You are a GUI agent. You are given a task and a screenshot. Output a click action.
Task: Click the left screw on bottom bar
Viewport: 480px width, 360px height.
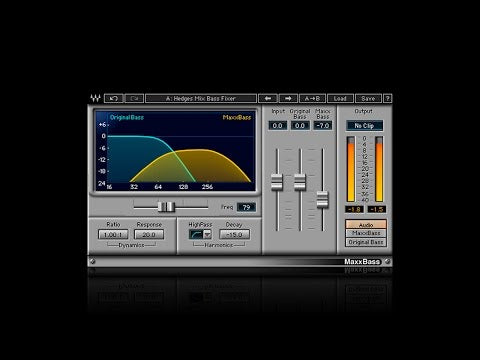(x=93, y=262)
